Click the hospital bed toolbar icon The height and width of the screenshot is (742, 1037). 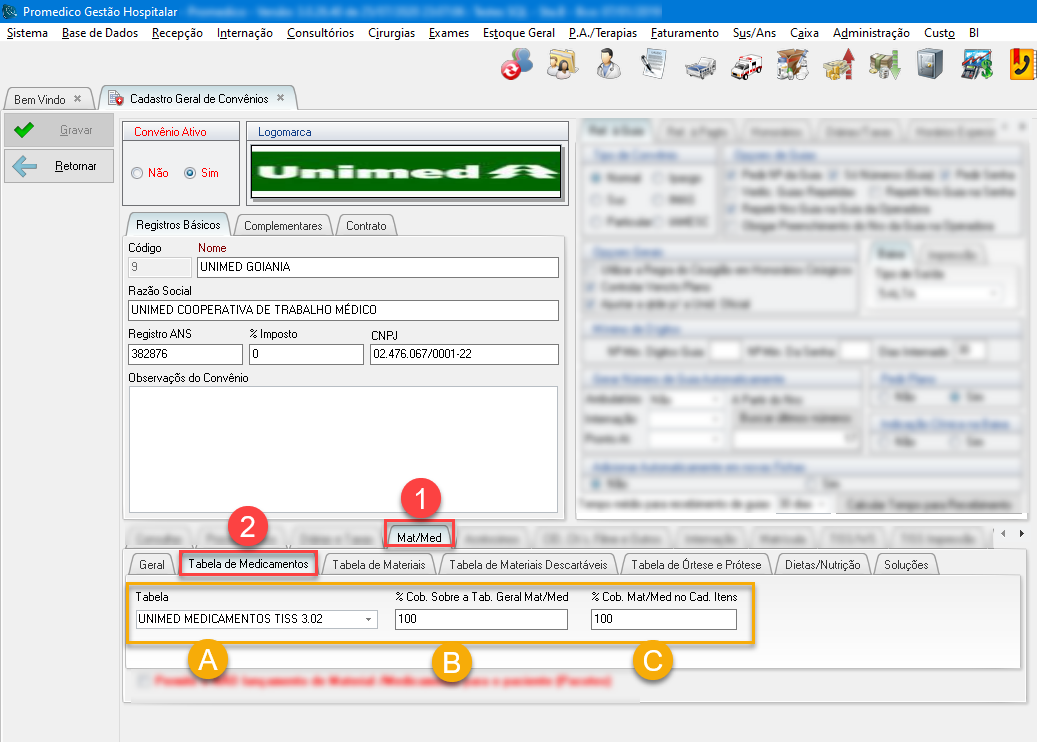[x=700, y=67]
